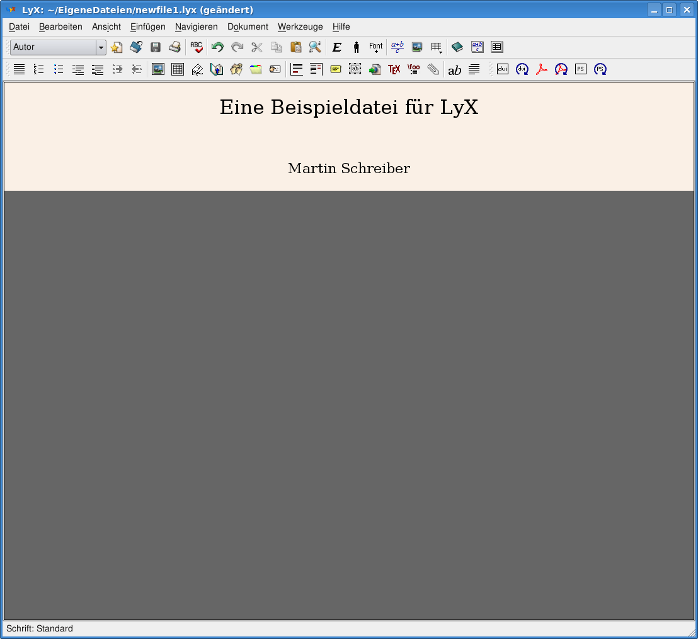Insert table float grid icon
This screenshot has width=698, height=639.
pyautogui.click(x=178, y=69)
